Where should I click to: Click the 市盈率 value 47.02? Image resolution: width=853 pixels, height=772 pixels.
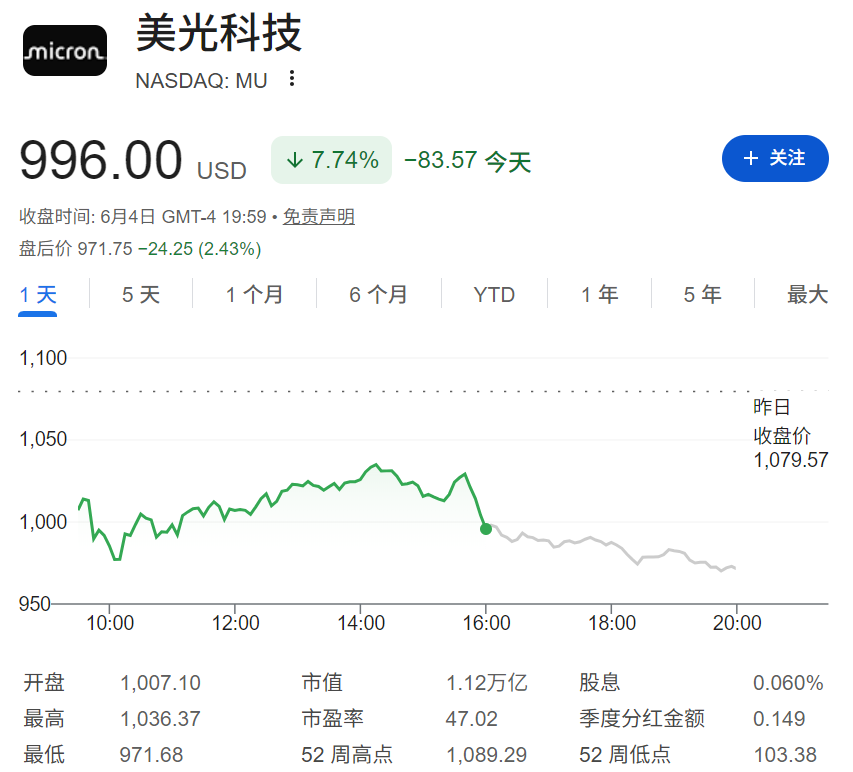(472, 719)
